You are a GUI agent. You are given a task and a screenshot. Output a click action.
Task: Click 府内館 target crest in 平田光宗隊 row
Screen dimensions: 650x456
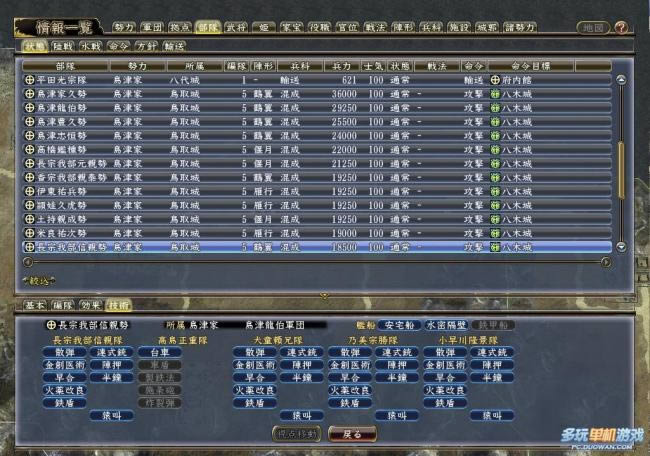pyautogui.click(x=495, y=80)
